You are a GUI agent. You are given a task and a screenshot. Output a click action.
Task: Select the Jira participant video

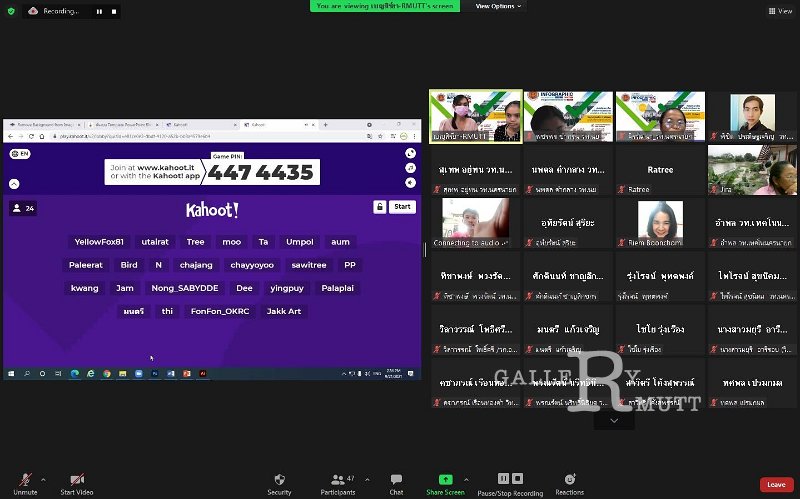tap(752, 170)
